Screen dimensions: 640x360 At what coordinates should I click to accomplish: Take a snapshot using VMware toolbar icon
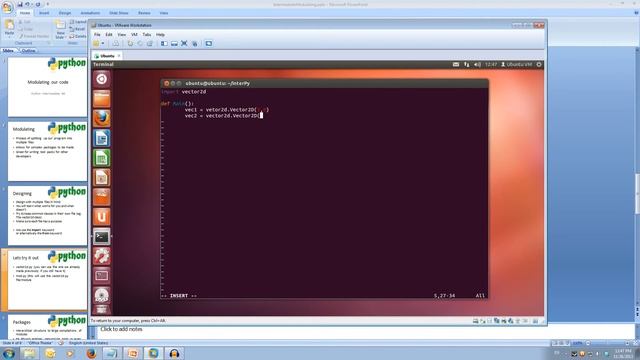coord(130,43)
